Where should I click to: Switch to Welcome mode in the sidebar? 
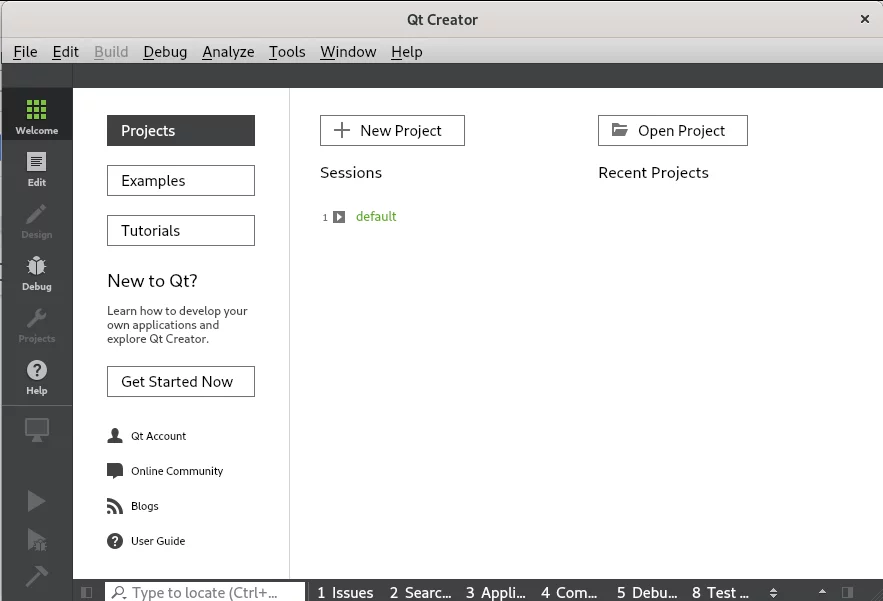(x=37, y=114)
